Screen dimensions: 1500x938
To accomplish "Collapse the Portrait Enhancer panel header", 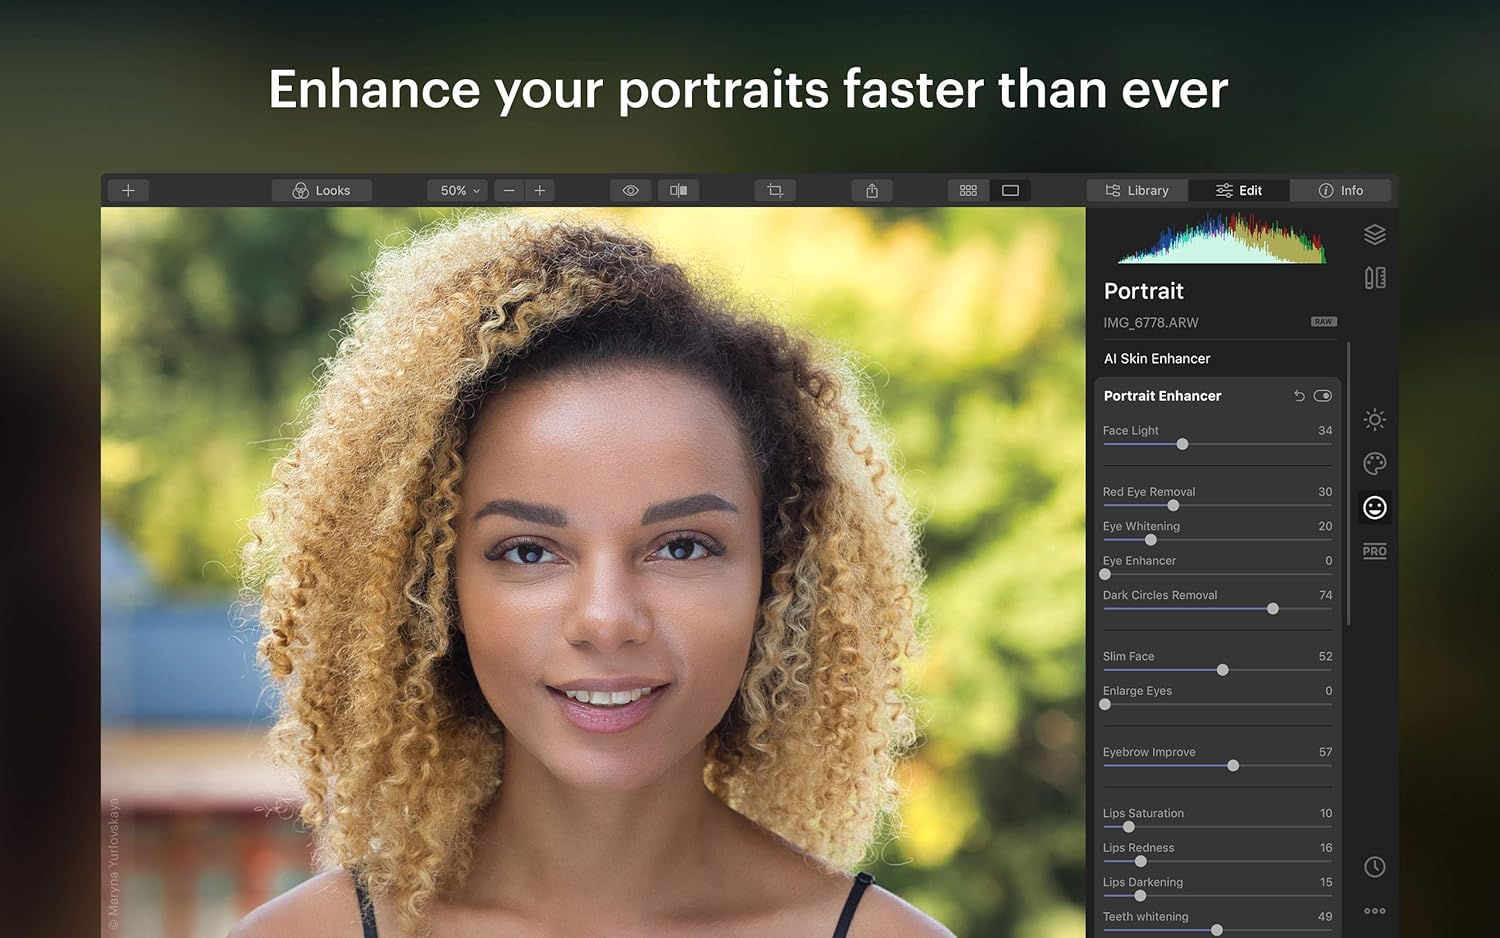I will 1163,396.
